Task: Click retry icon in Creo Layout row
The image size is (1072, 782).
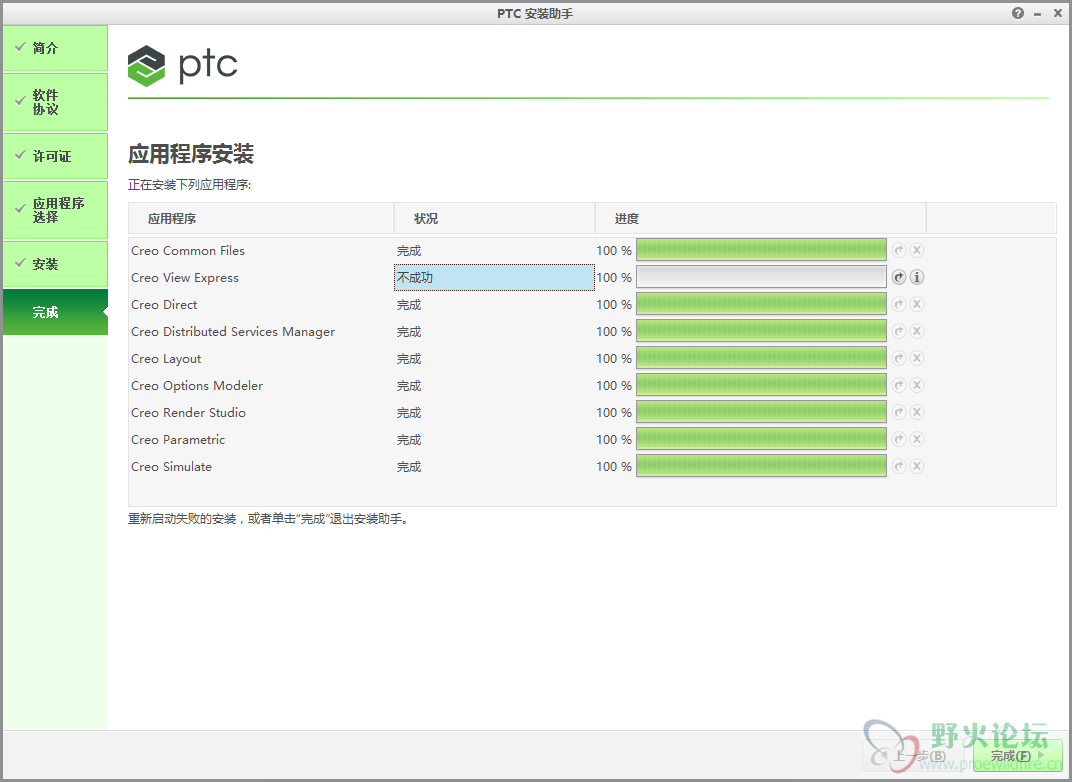Action: (x=899, y=358)
